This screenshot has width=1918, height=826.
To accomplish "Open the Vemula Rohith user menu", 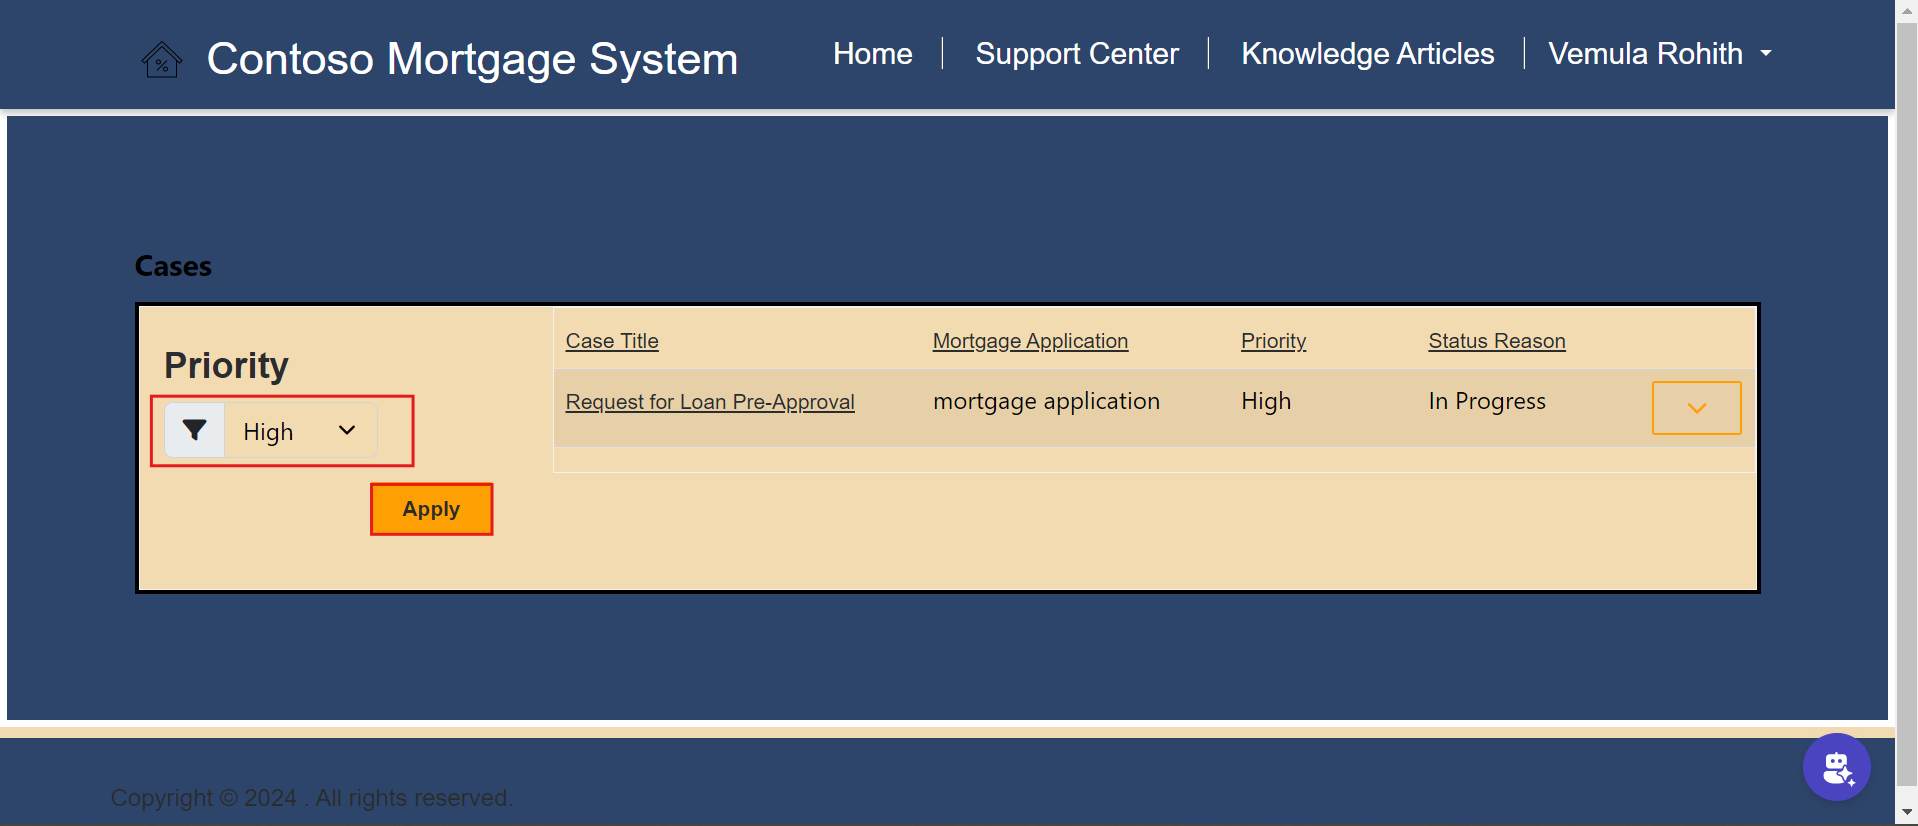I will click(x=1659, y=54).
